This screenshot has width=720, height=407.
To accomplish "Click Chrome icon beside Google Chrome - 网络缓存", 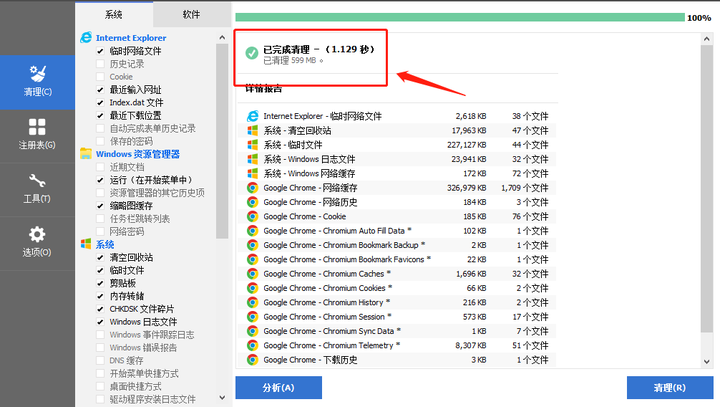I will pos(253,187).
